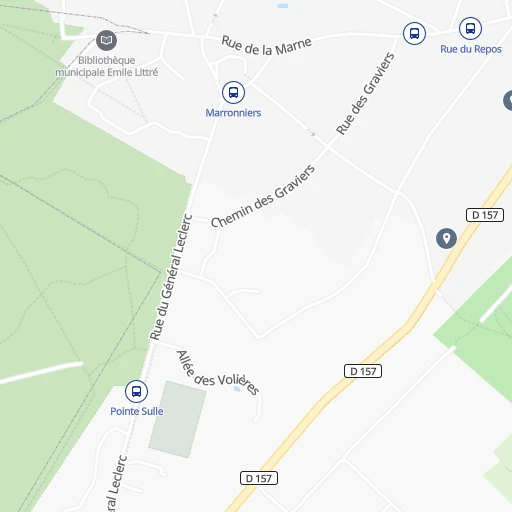The width and height of the screenshot is (512, 512).
Task: Click the Rue du Général Leclerc label
Action: 171,277
